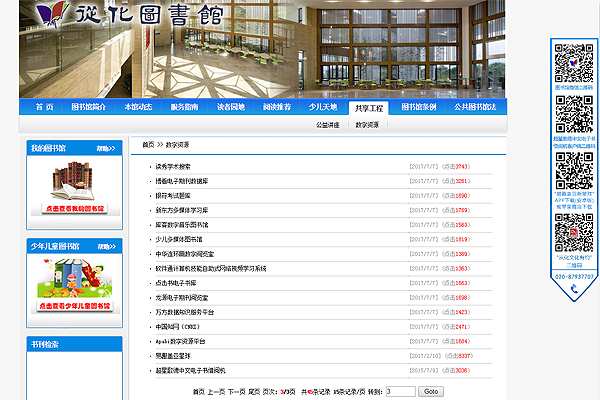This screenshot has height=400, width=600.
Task: Click the top QR code in sidebar
Action: coord(575,62)
